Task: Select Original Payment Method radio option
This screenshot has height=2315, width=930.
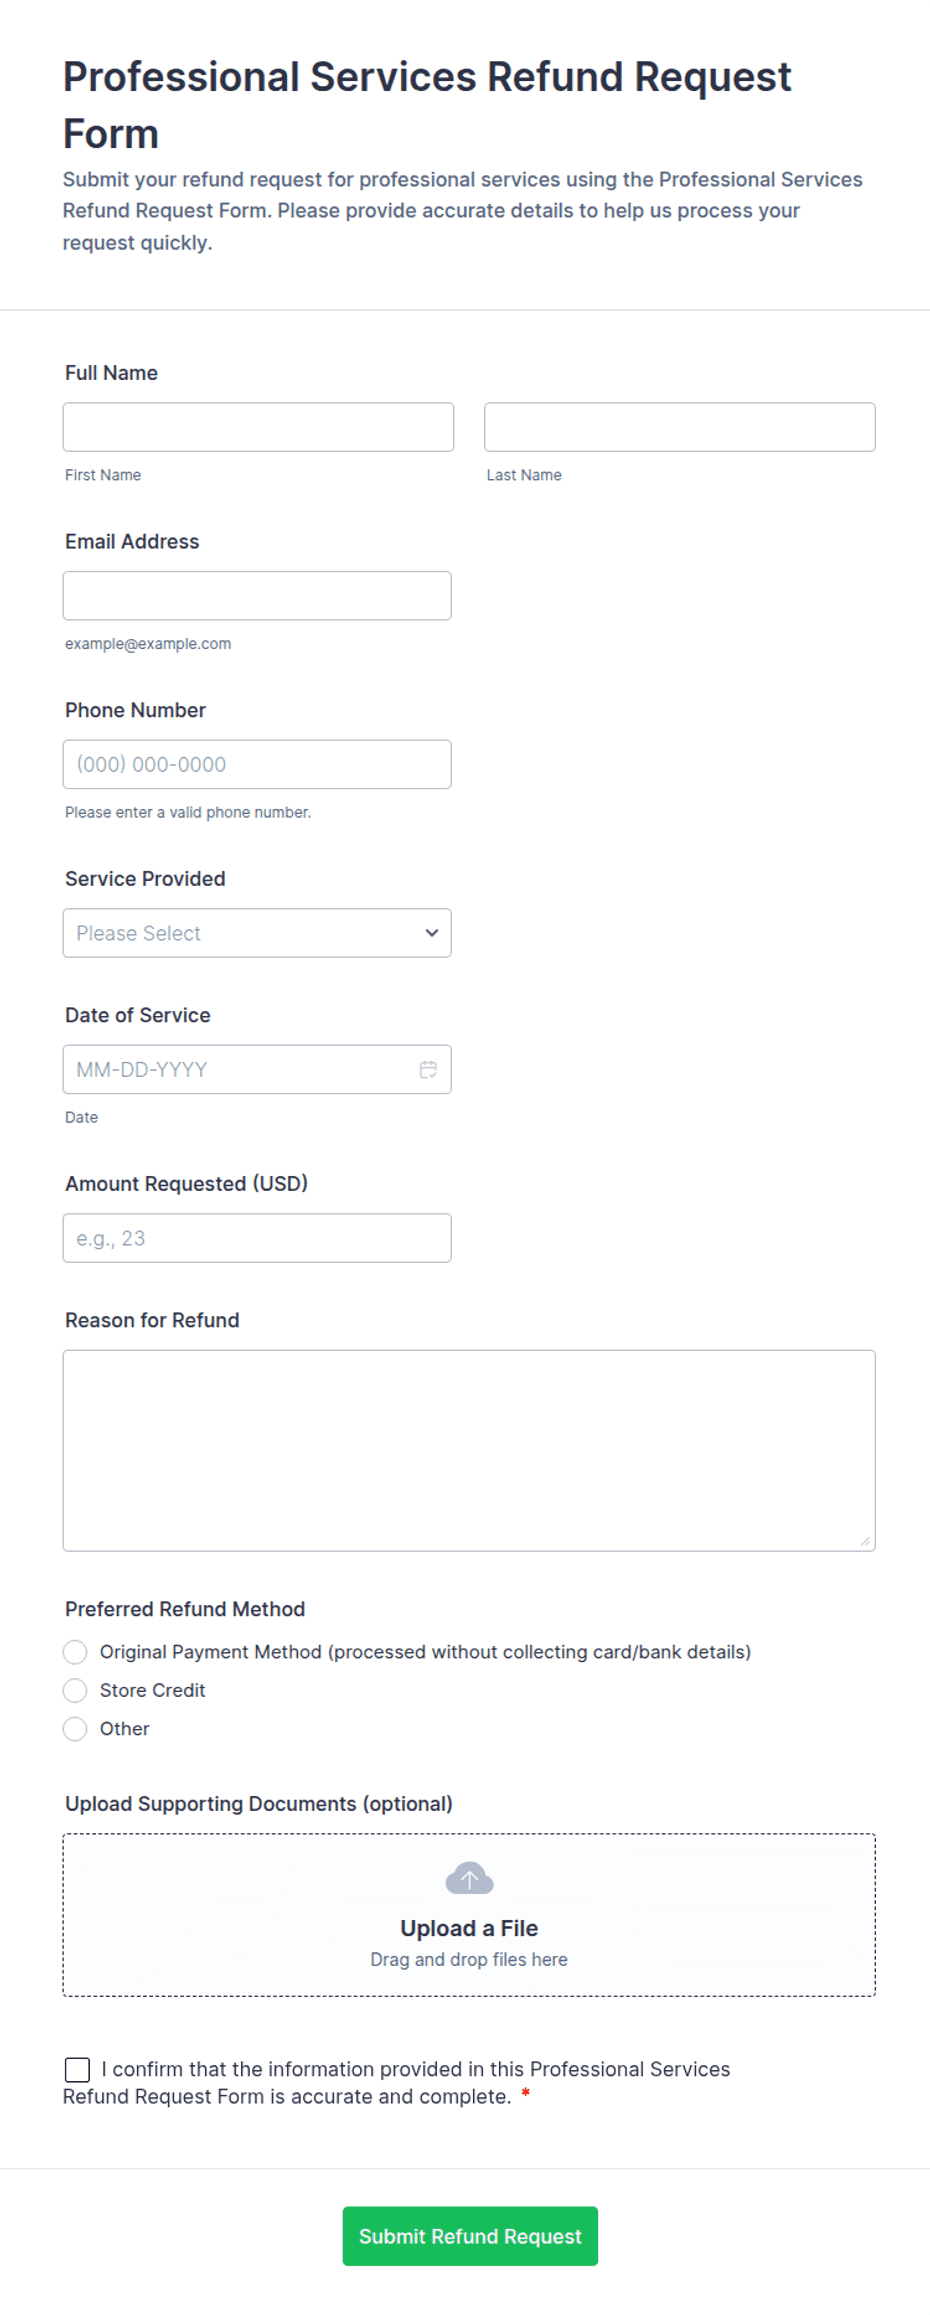Action: (x=75, y=1652)
